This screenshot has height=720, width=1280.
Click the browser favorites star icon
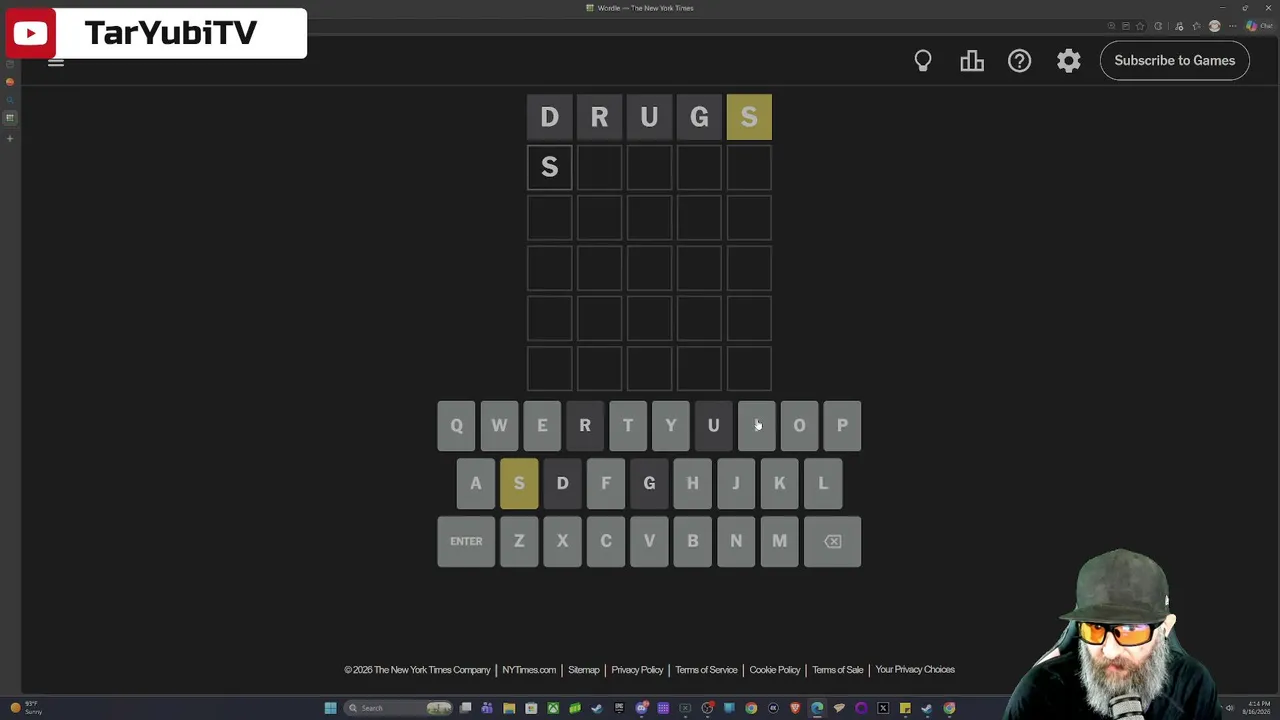(1140, 26)
